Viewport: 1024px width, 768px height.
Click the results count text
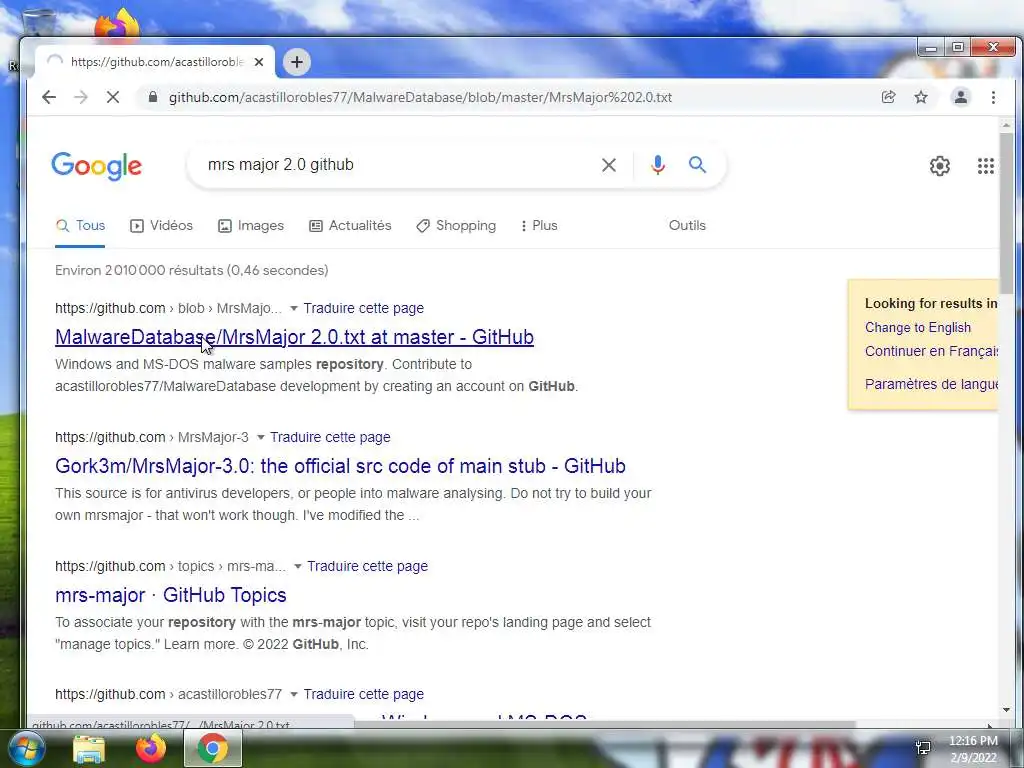pyautogui.click(x=191, y=270)
